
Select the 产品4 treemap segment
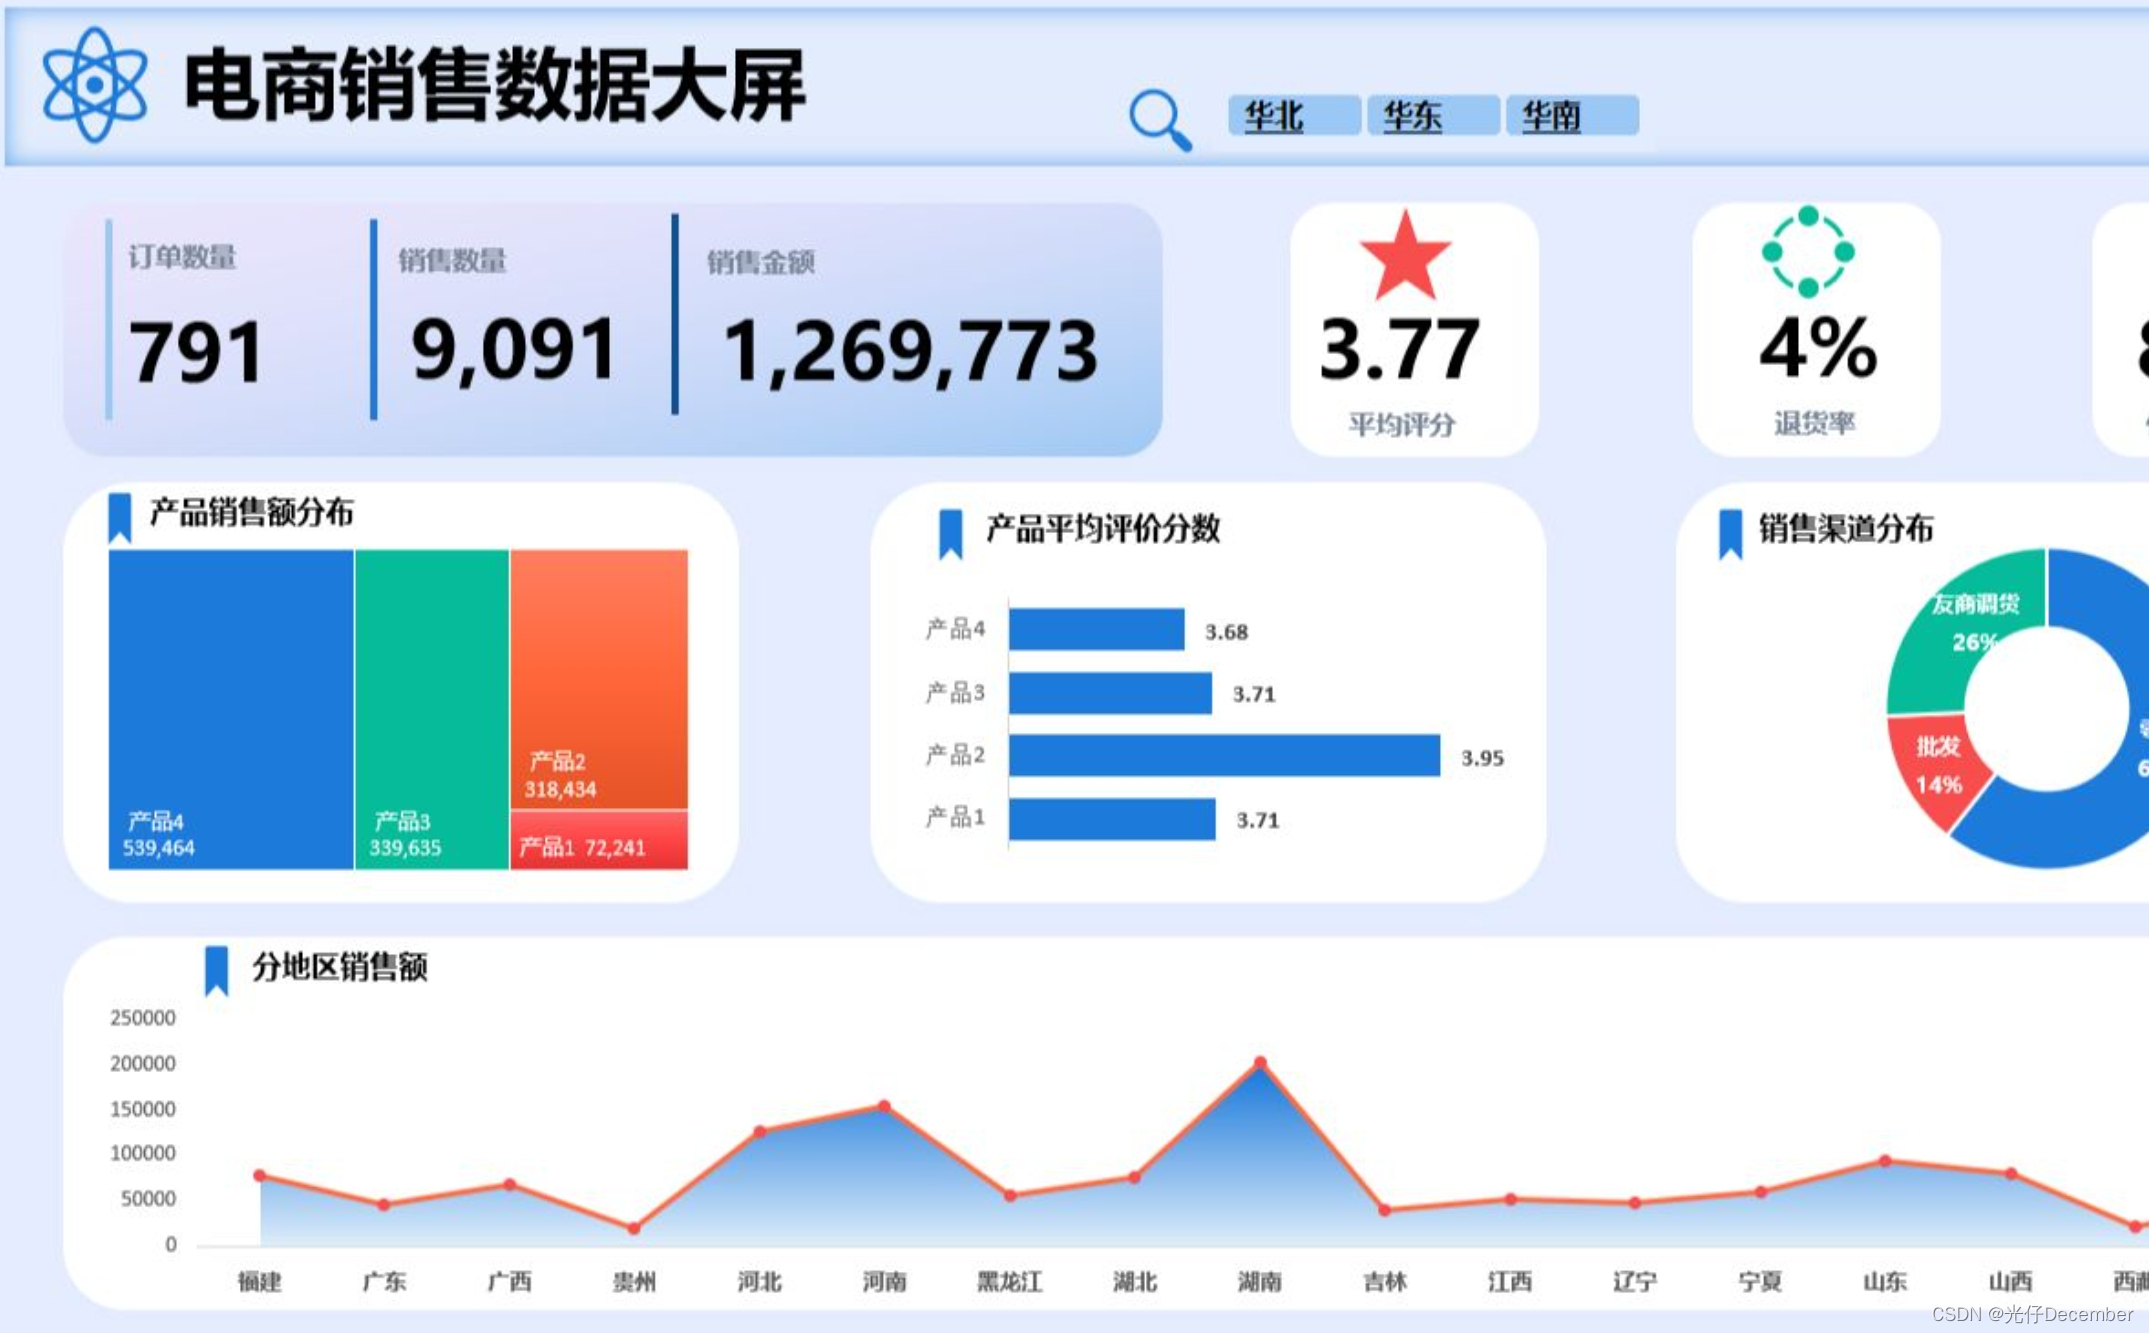[228, 700]
